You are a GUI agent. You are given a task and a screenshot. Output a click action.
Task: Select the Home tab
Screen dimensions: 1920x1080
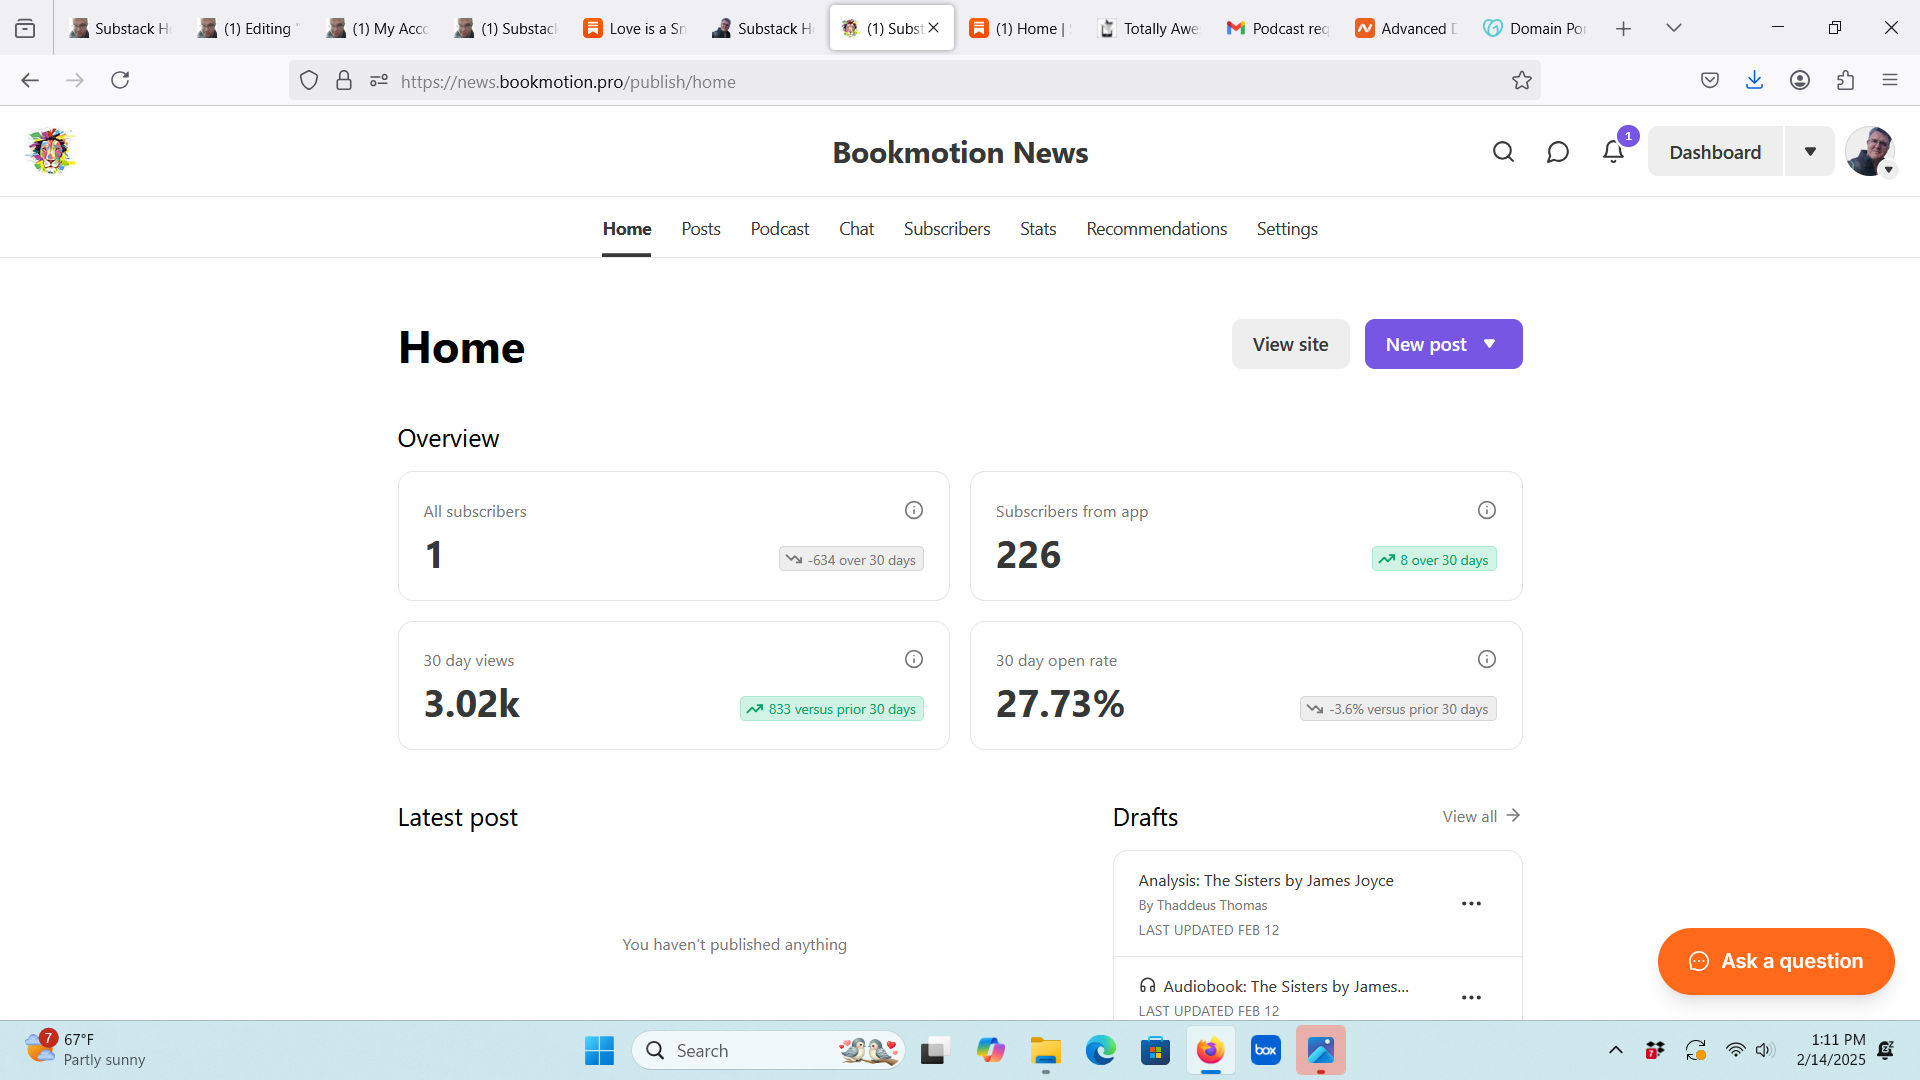click(x=627, y=229)
